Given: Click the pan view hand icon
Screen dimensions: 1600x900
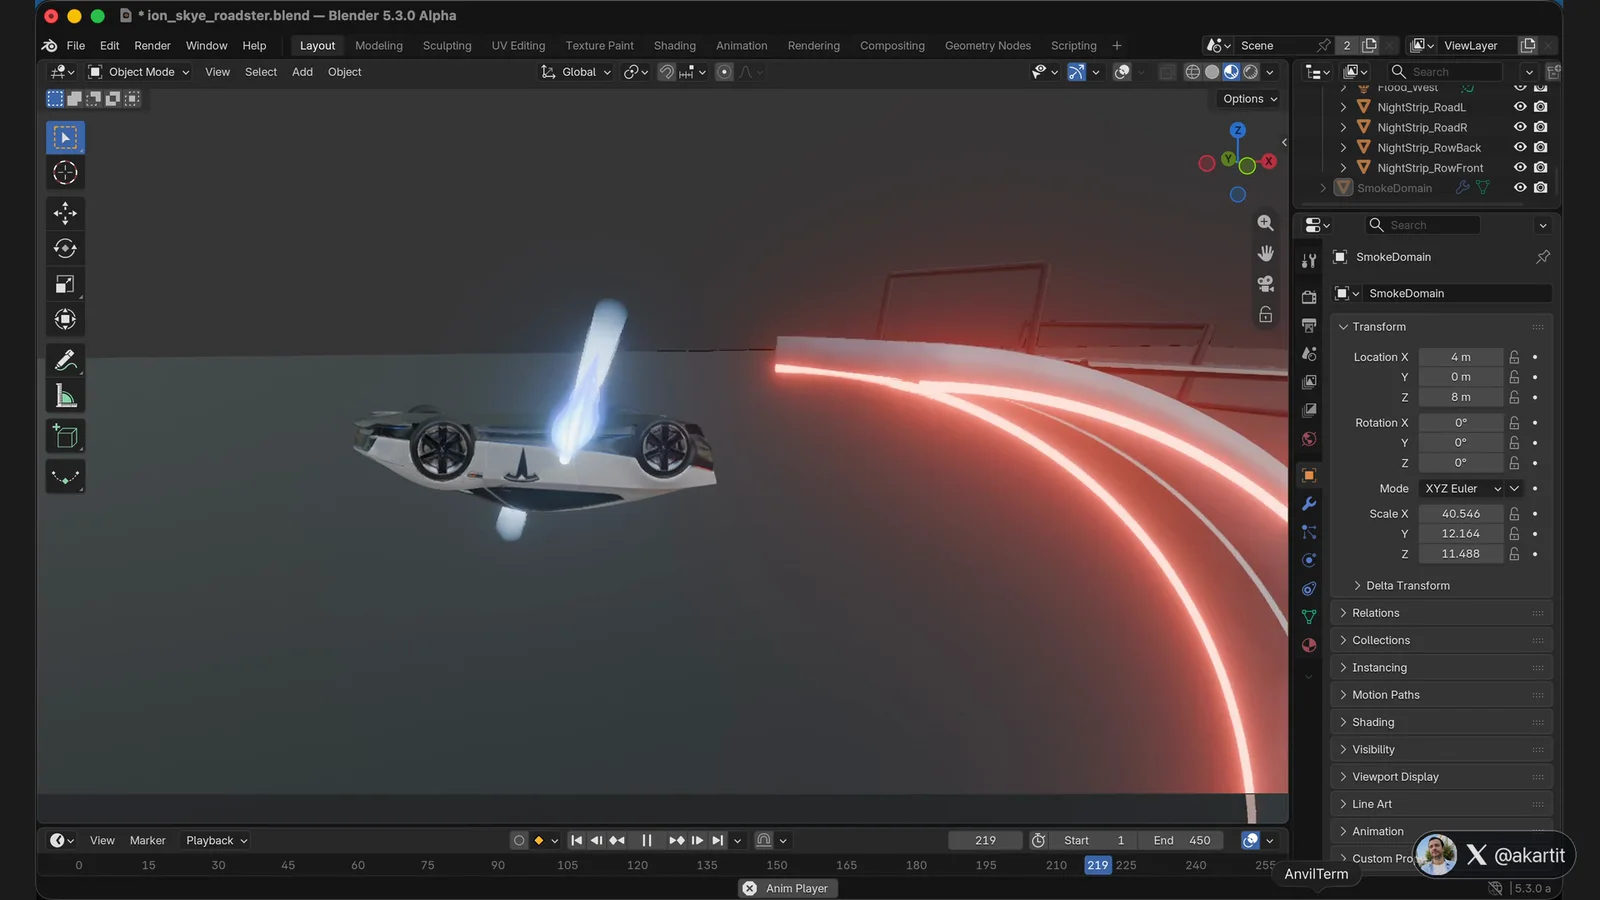Looking at the screenshot, I should pyautogui.click(x=1265, y=253).
